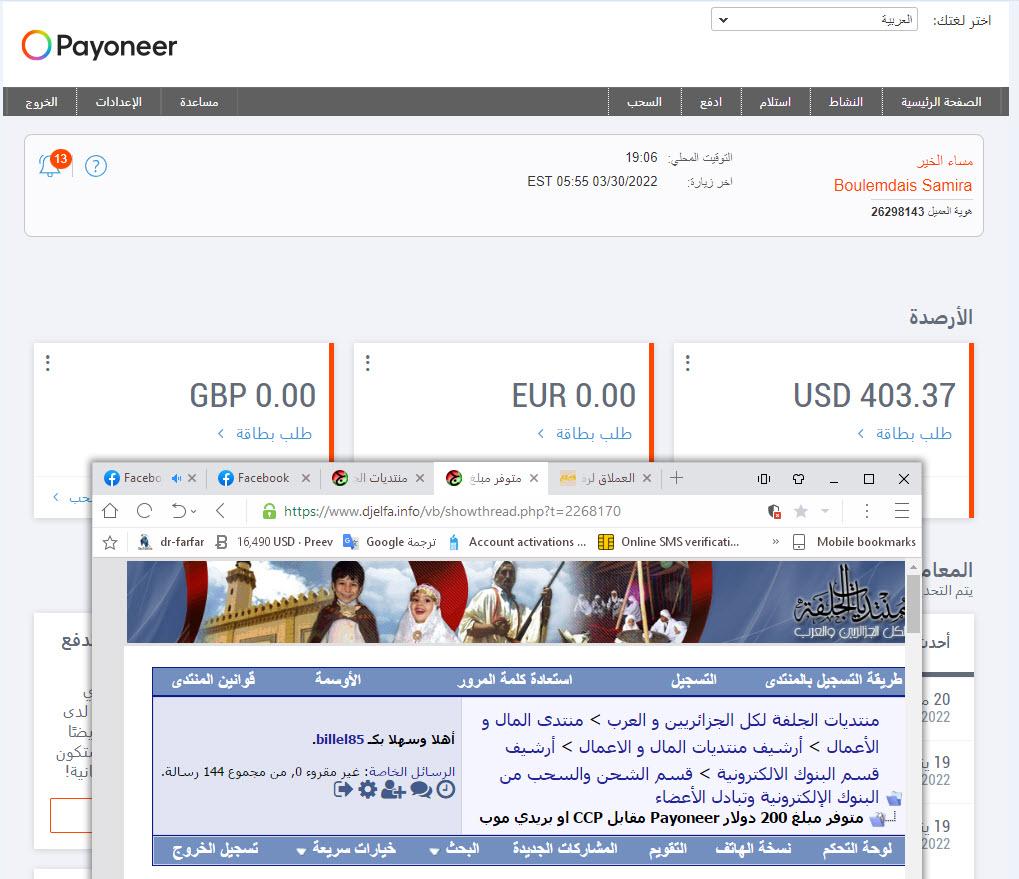This screenshot has width=1019, height=879.
Task: Click the forum add-friend icon
Action: pos(393,790)
